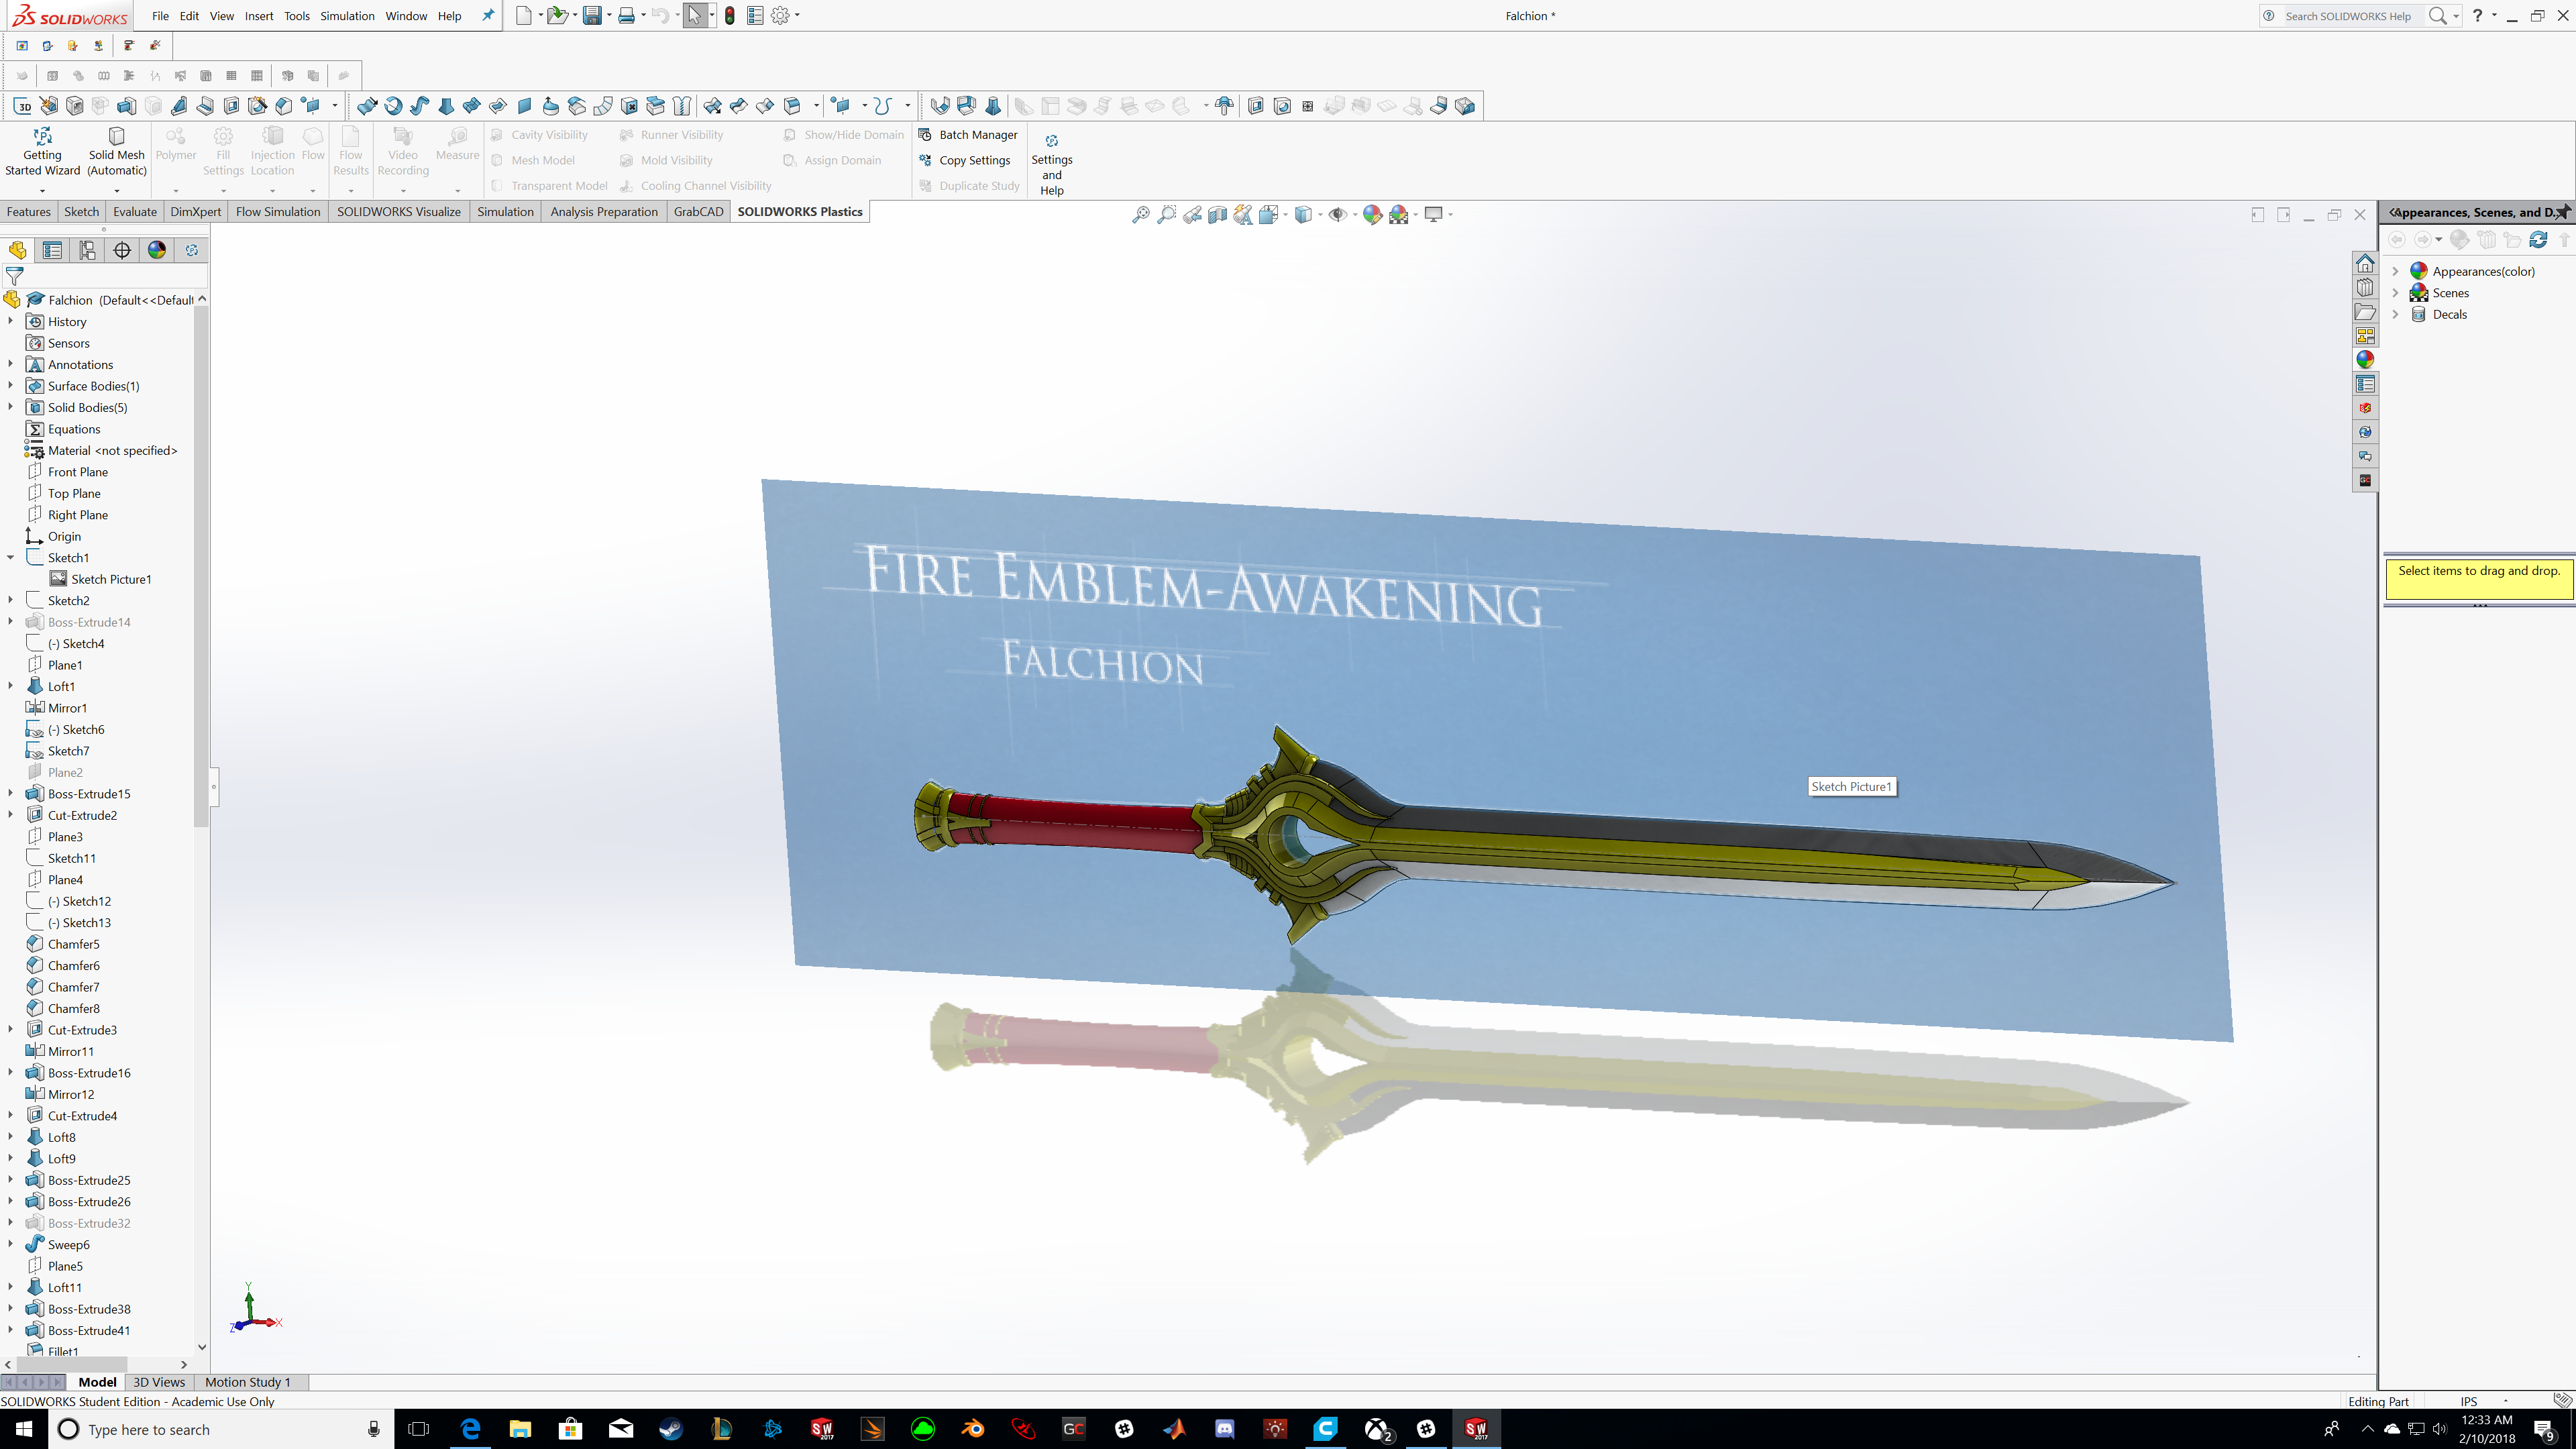Image resolution: width=2576 pixels, height=1449 pixels.
Task: Click the Edit Appearance icon
Action: [x=1372, y=214]
